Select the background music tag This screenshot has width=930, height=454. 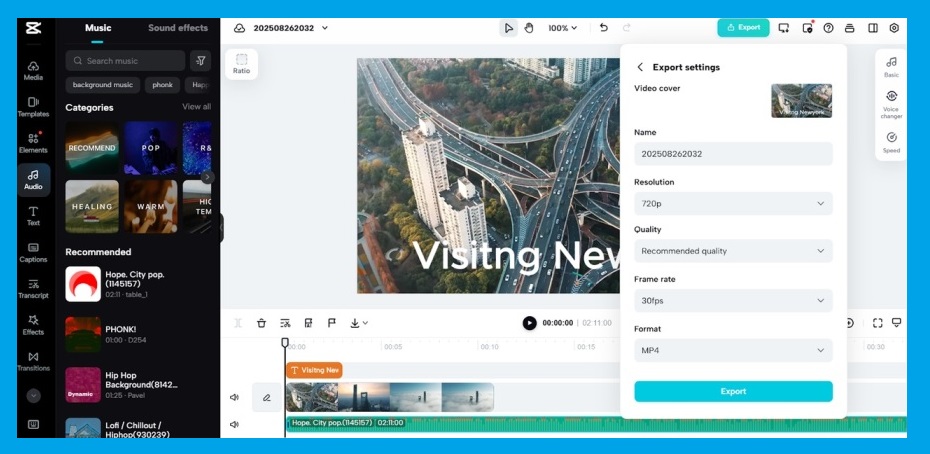(103, 85)
